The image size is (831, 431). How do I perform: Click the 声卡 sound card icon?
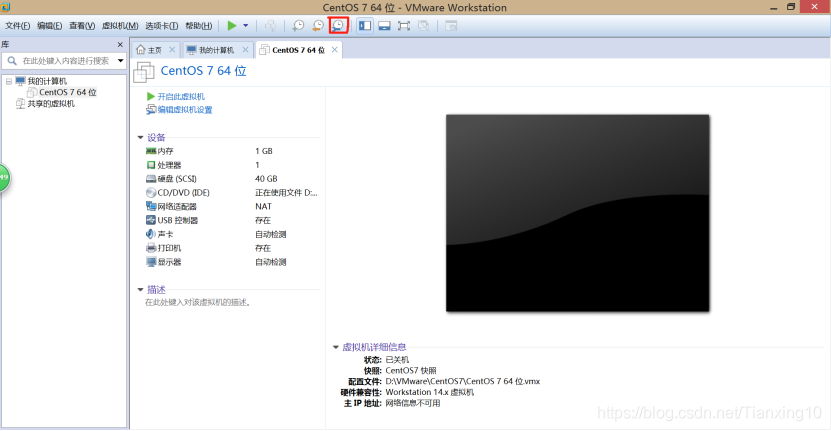point(151,234)
